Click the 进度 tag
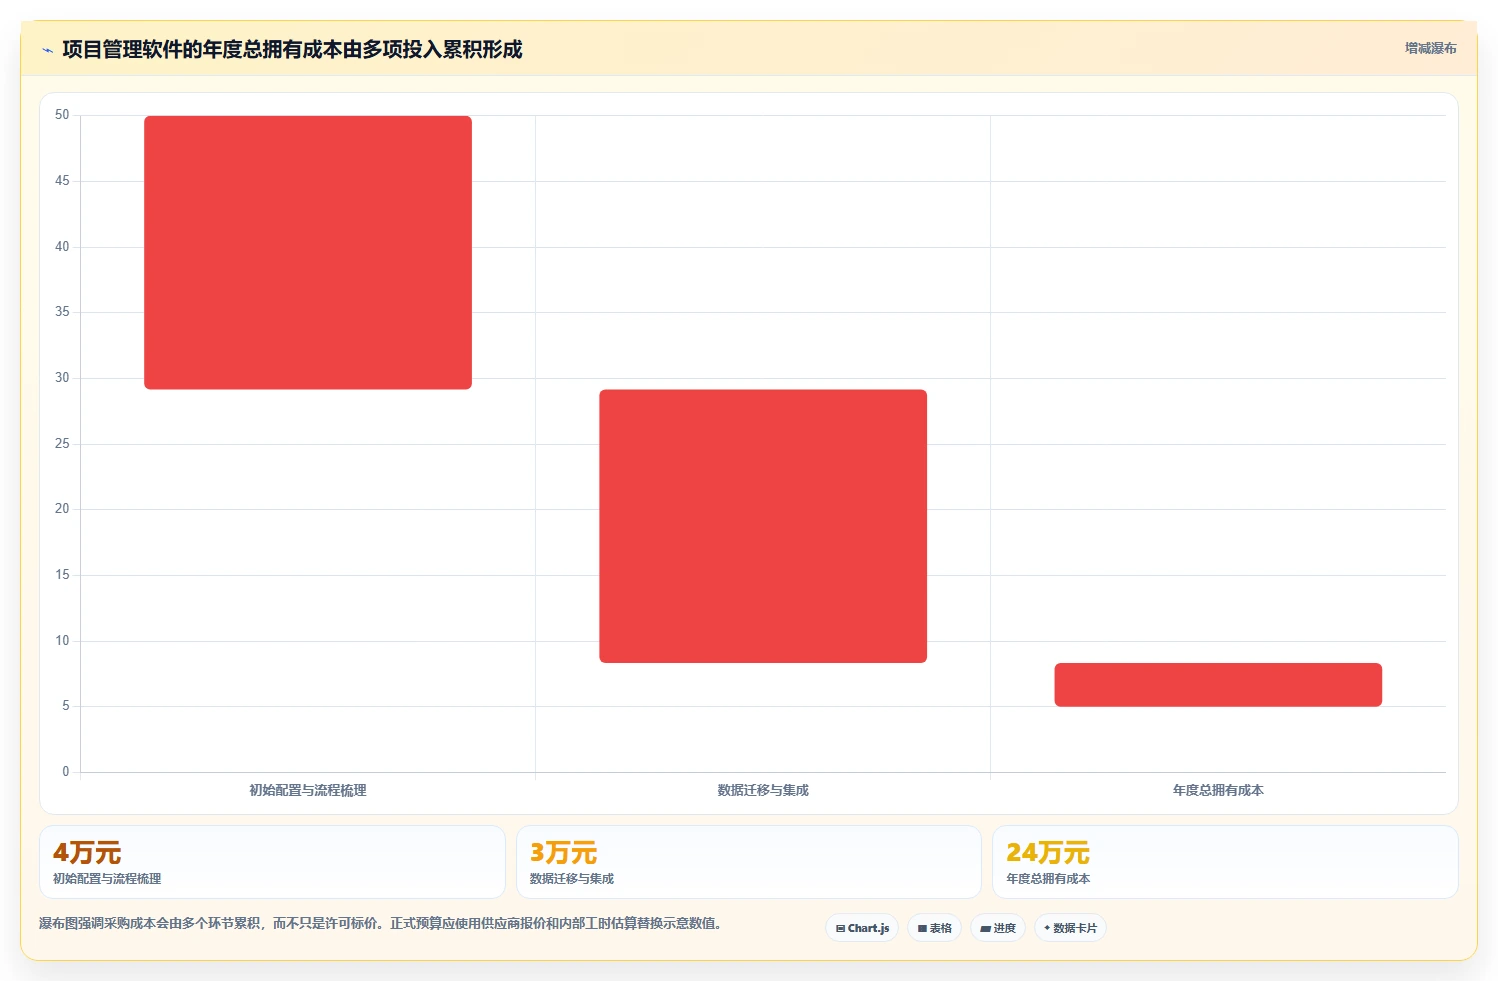This screenshot has height=981, width=1498. [x=997, y=928]
